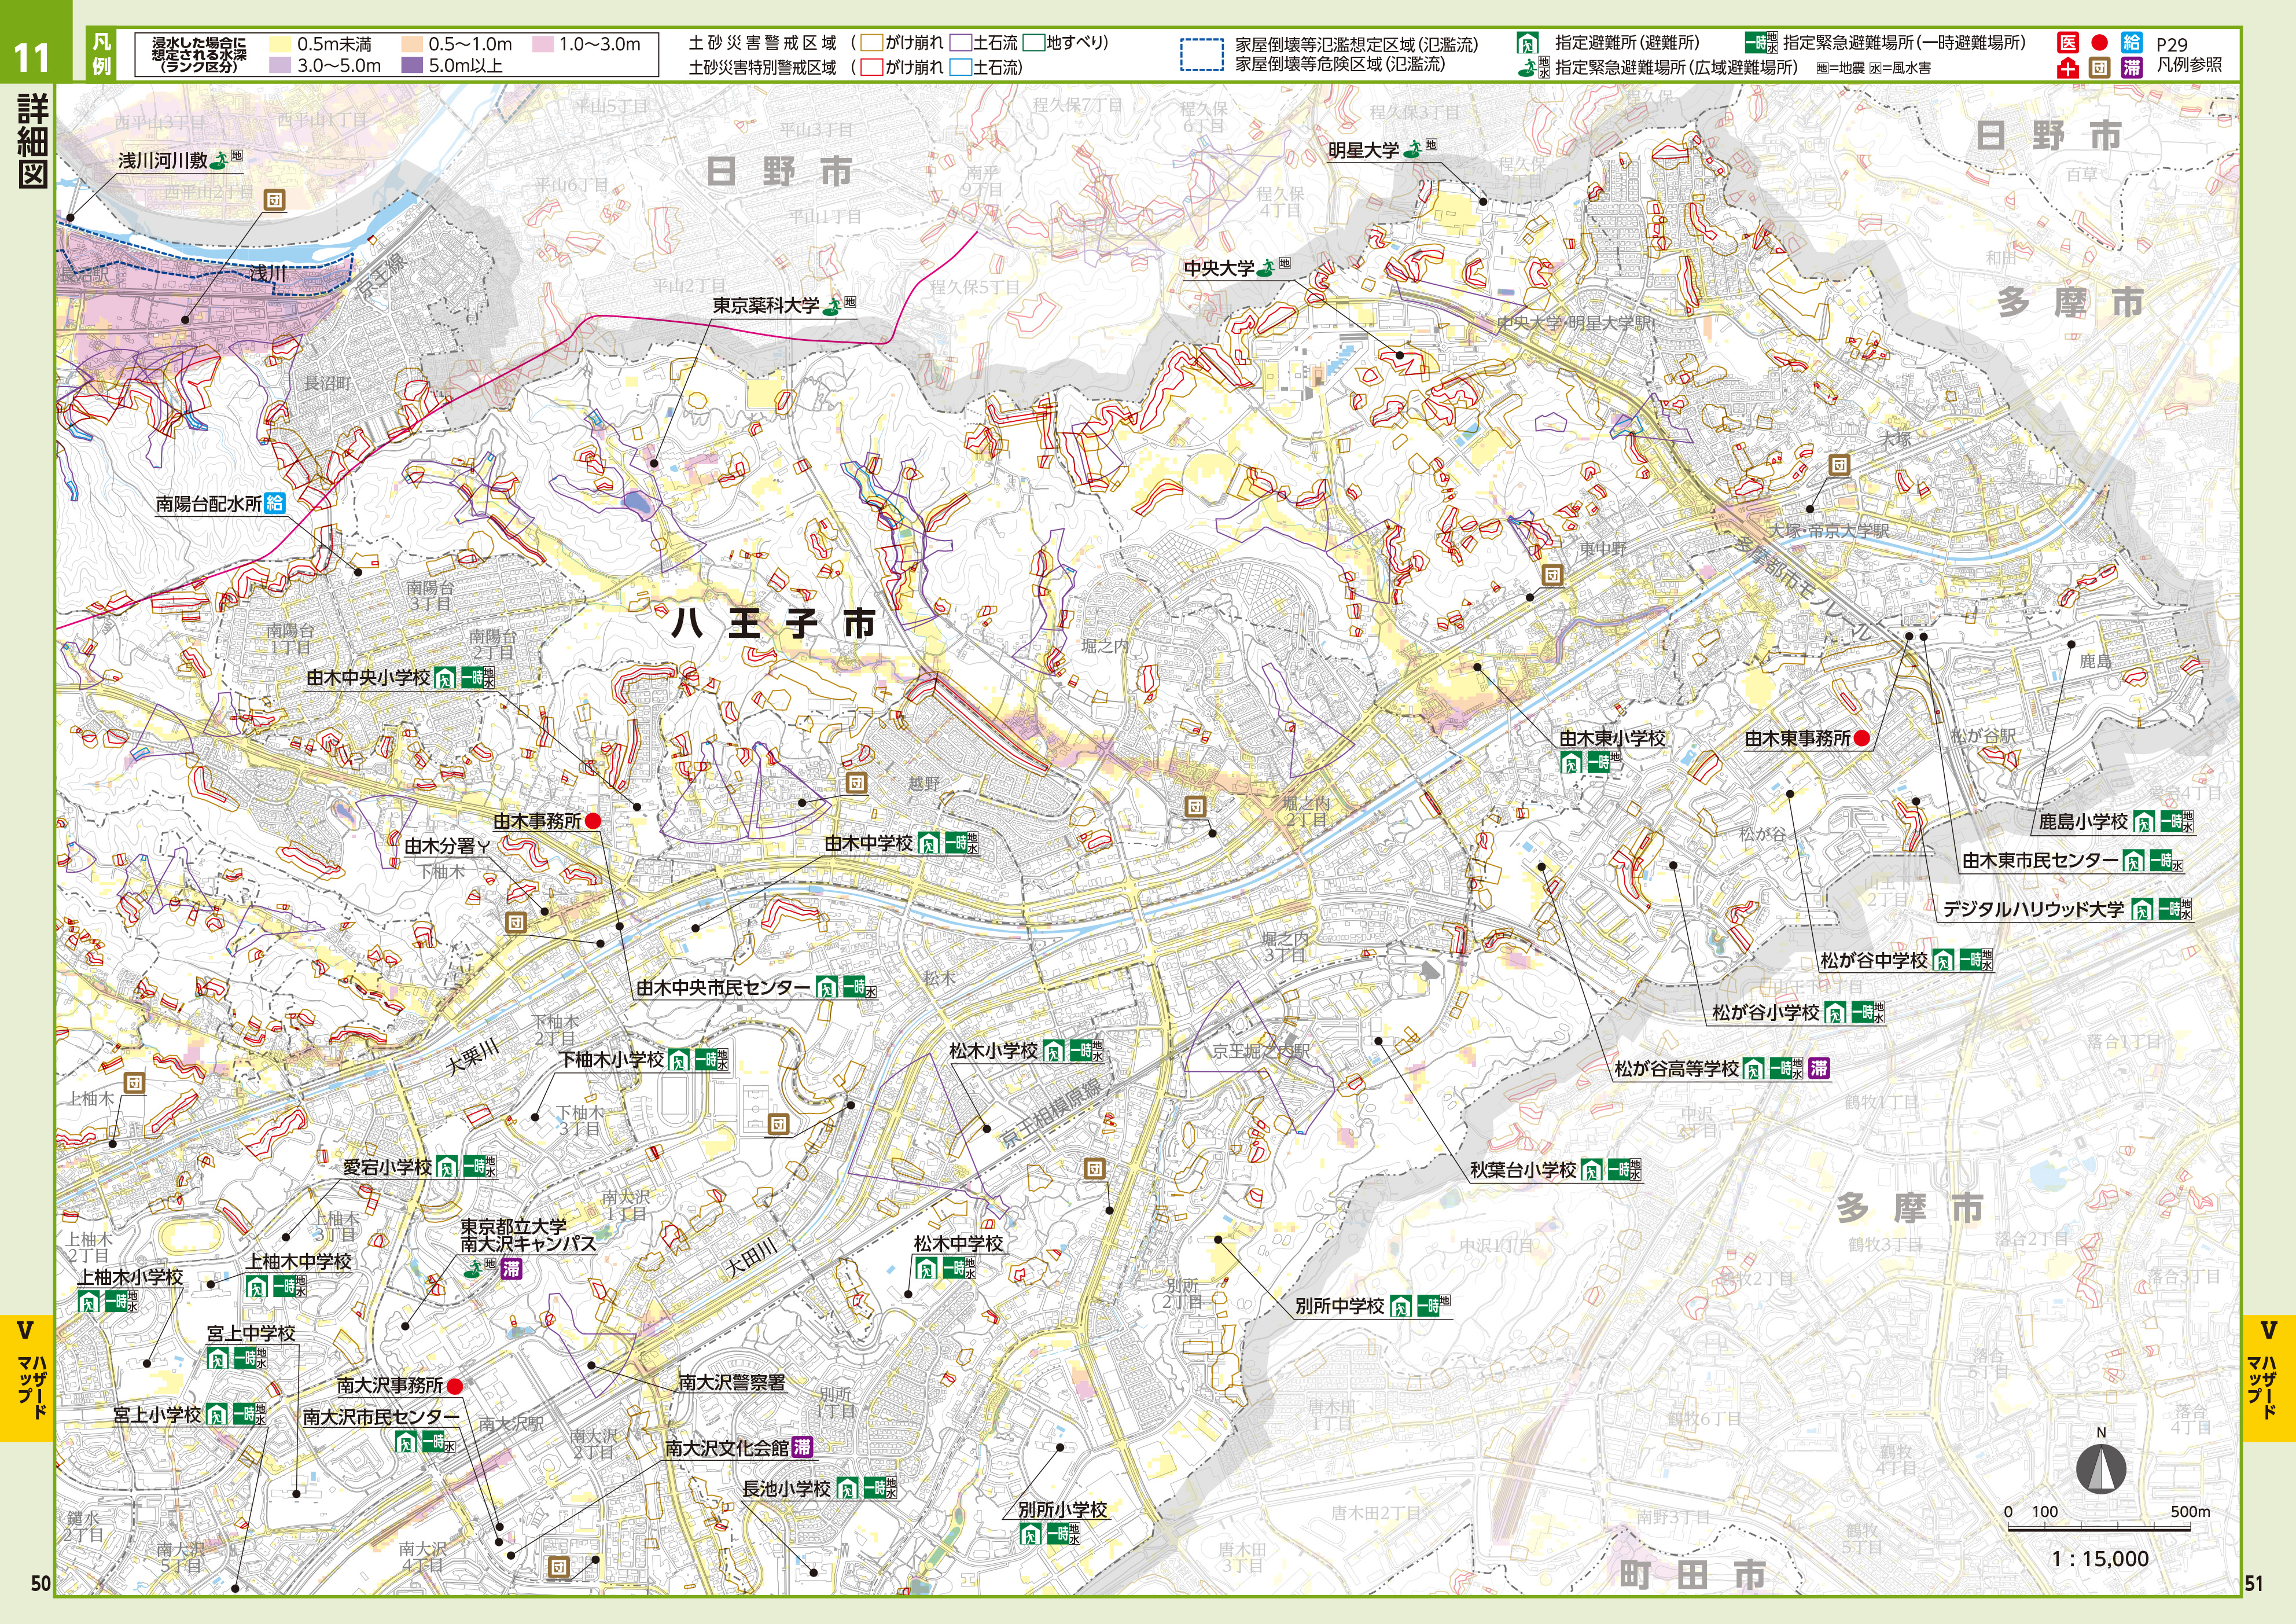Click the 南大沢警察署 label
2296x1624 pixels.
pyautogui.click(x=732, y=1383)
